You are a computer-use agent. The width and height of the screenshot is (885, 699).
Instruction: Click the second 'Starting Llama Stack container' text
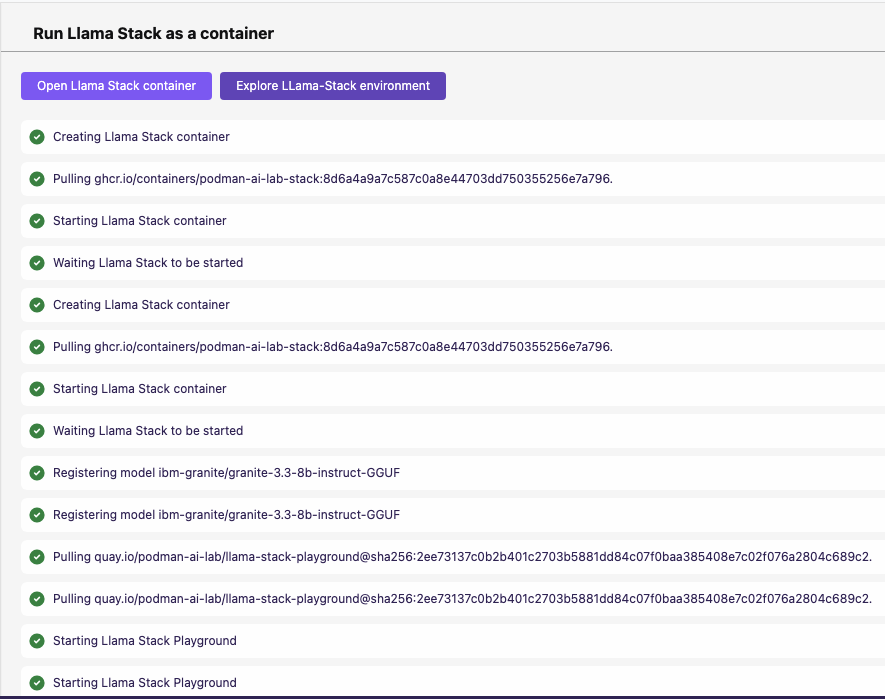pos(140,389)
